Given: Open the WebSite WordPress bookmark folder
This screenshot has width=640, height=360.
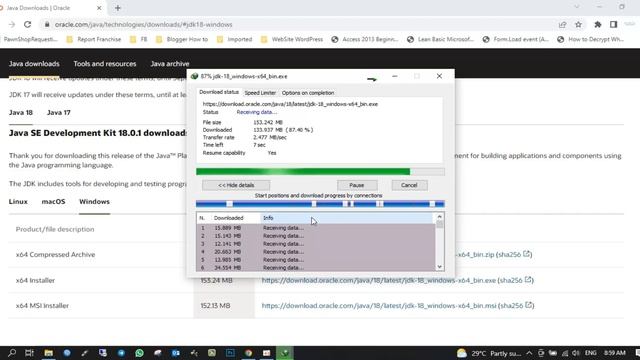Looking at the screenshot, I should 292,39.
